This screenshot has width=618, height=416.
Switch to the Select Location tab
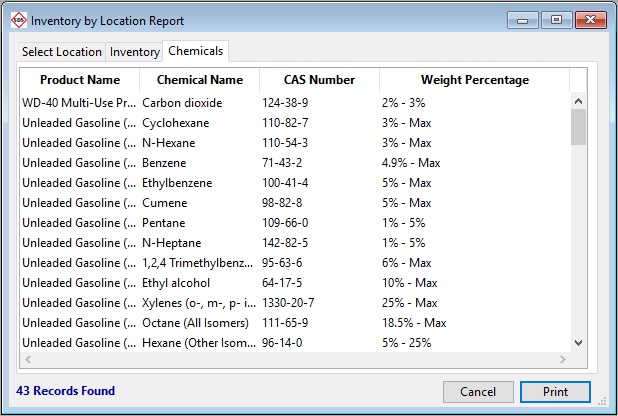tap(62, 52)
